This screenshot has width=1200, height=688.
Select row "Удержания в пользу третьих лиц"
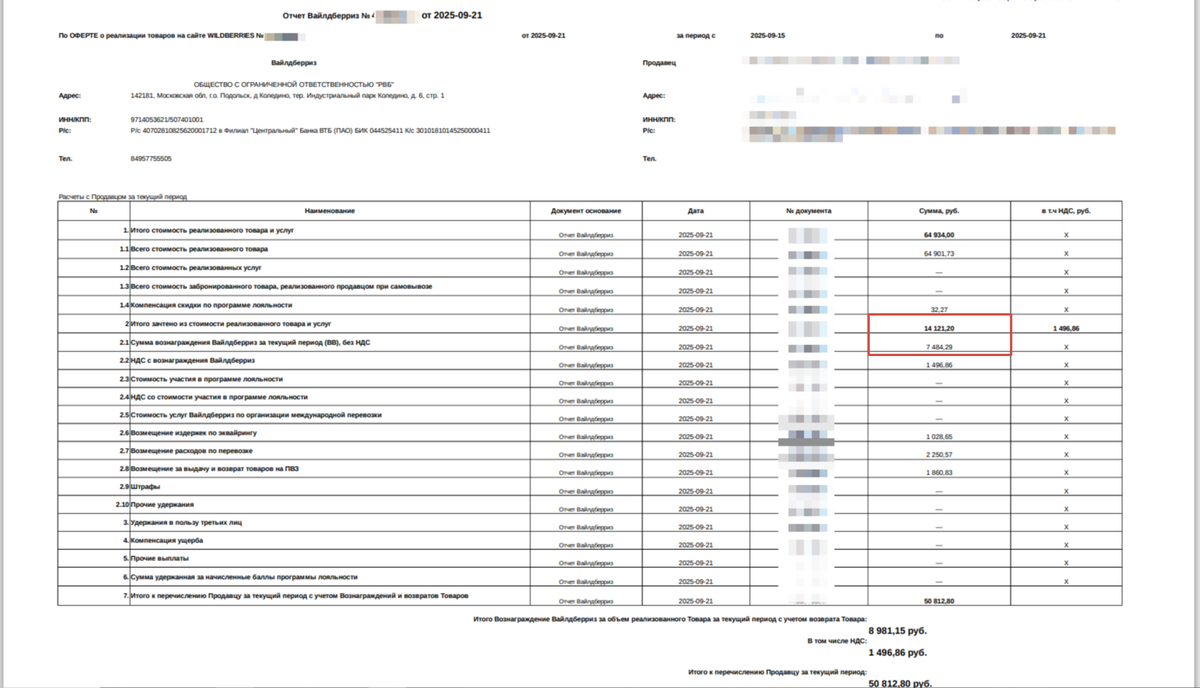[x=590, y=525]
